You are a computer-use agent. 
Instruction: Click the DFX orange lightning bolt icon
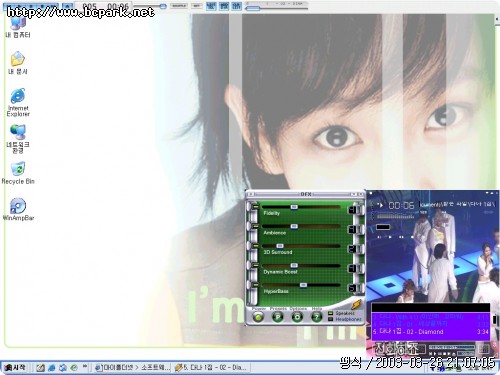coord(356,304)
